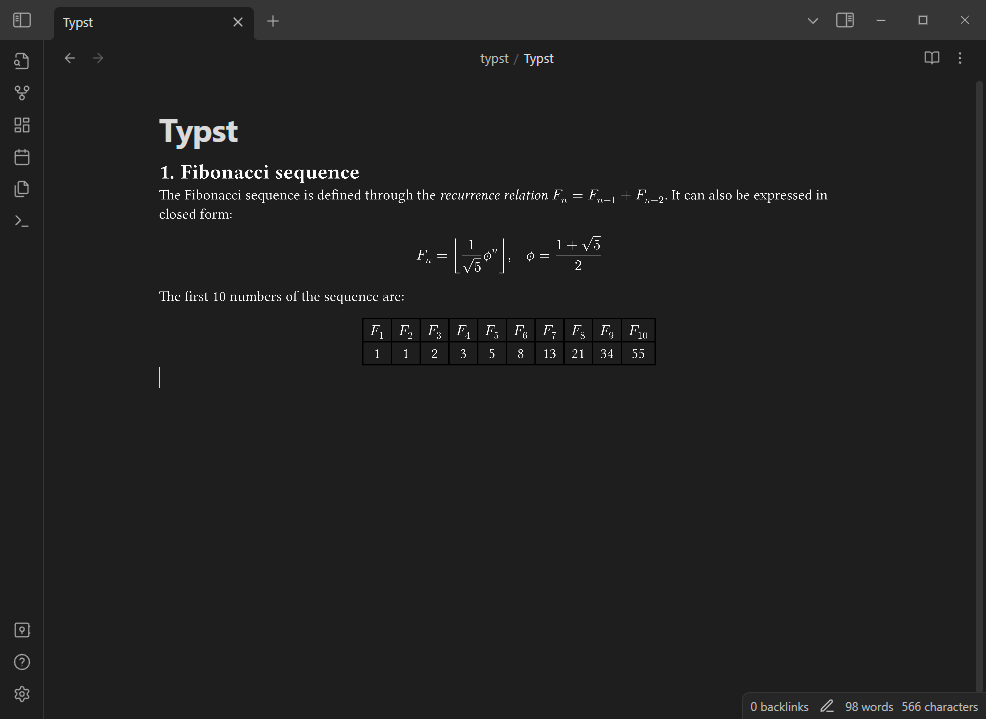Click table cell with value 13

tap(550, 354)
